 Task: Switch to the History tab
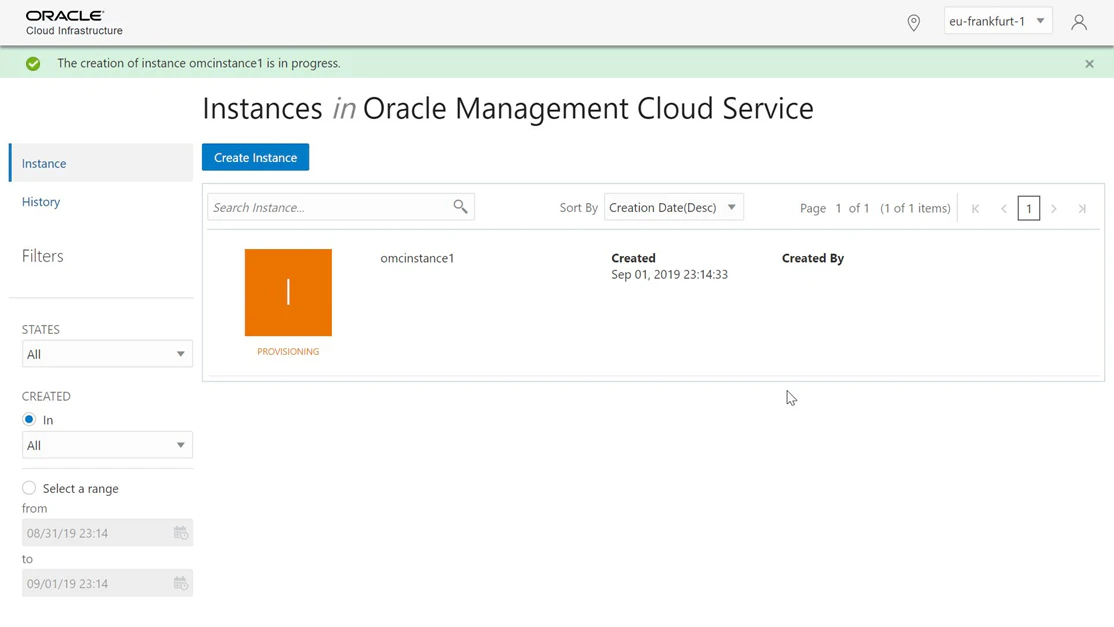(41, 202)
